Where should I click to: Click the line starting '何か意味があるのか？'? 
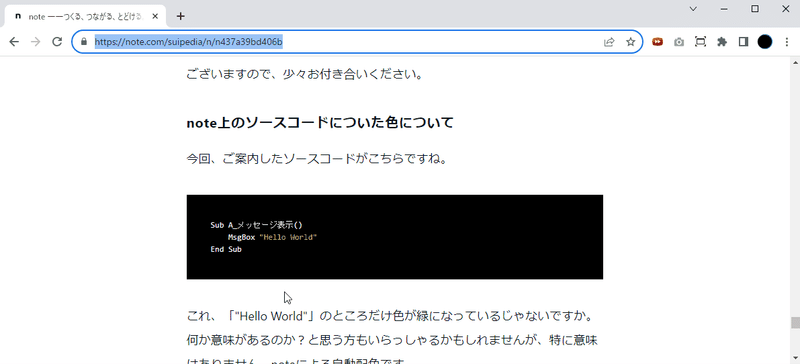click(x=391, y=339)
